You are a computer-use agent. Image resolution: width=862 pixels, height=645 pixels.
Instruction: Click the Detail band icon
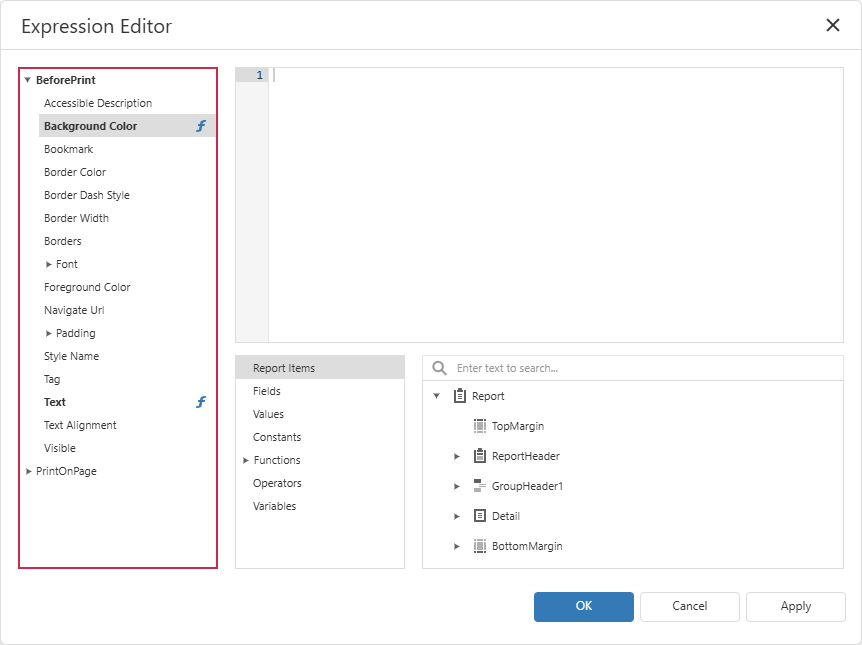coord(480,516)
